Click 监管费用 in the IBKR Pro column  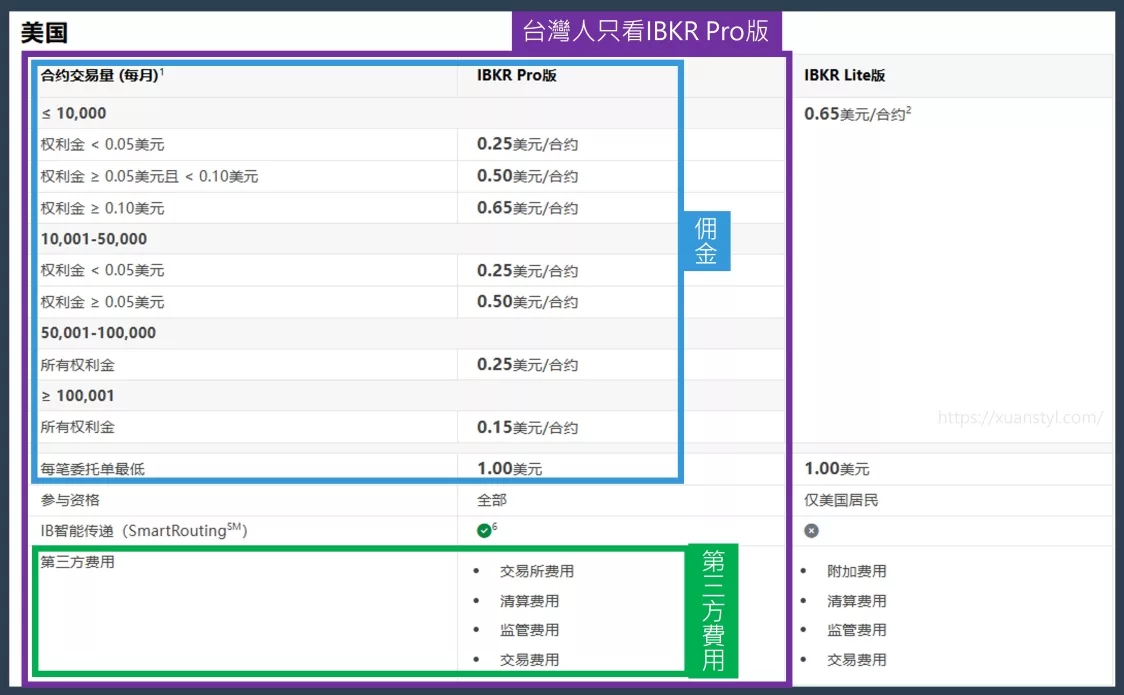pyautogui.click(x=529, y=630)
